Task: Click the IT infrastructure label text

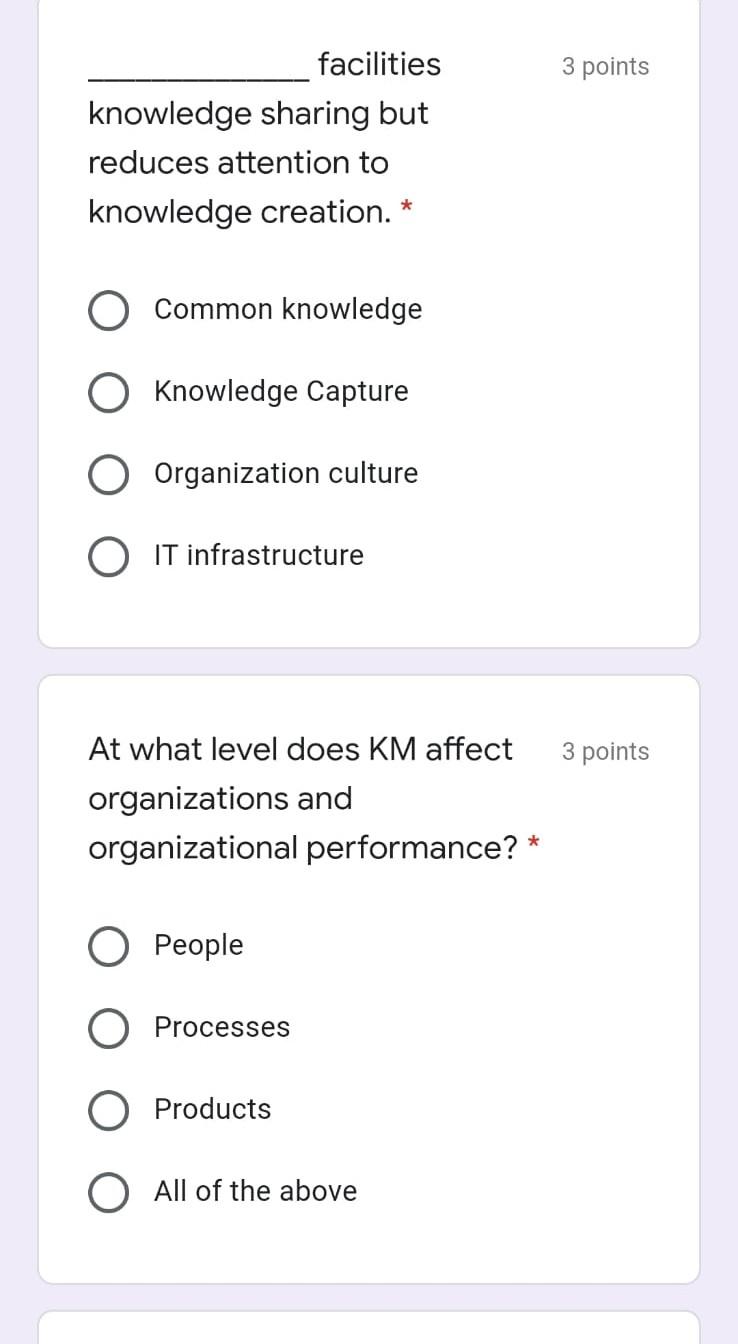Action: (258, 555)
